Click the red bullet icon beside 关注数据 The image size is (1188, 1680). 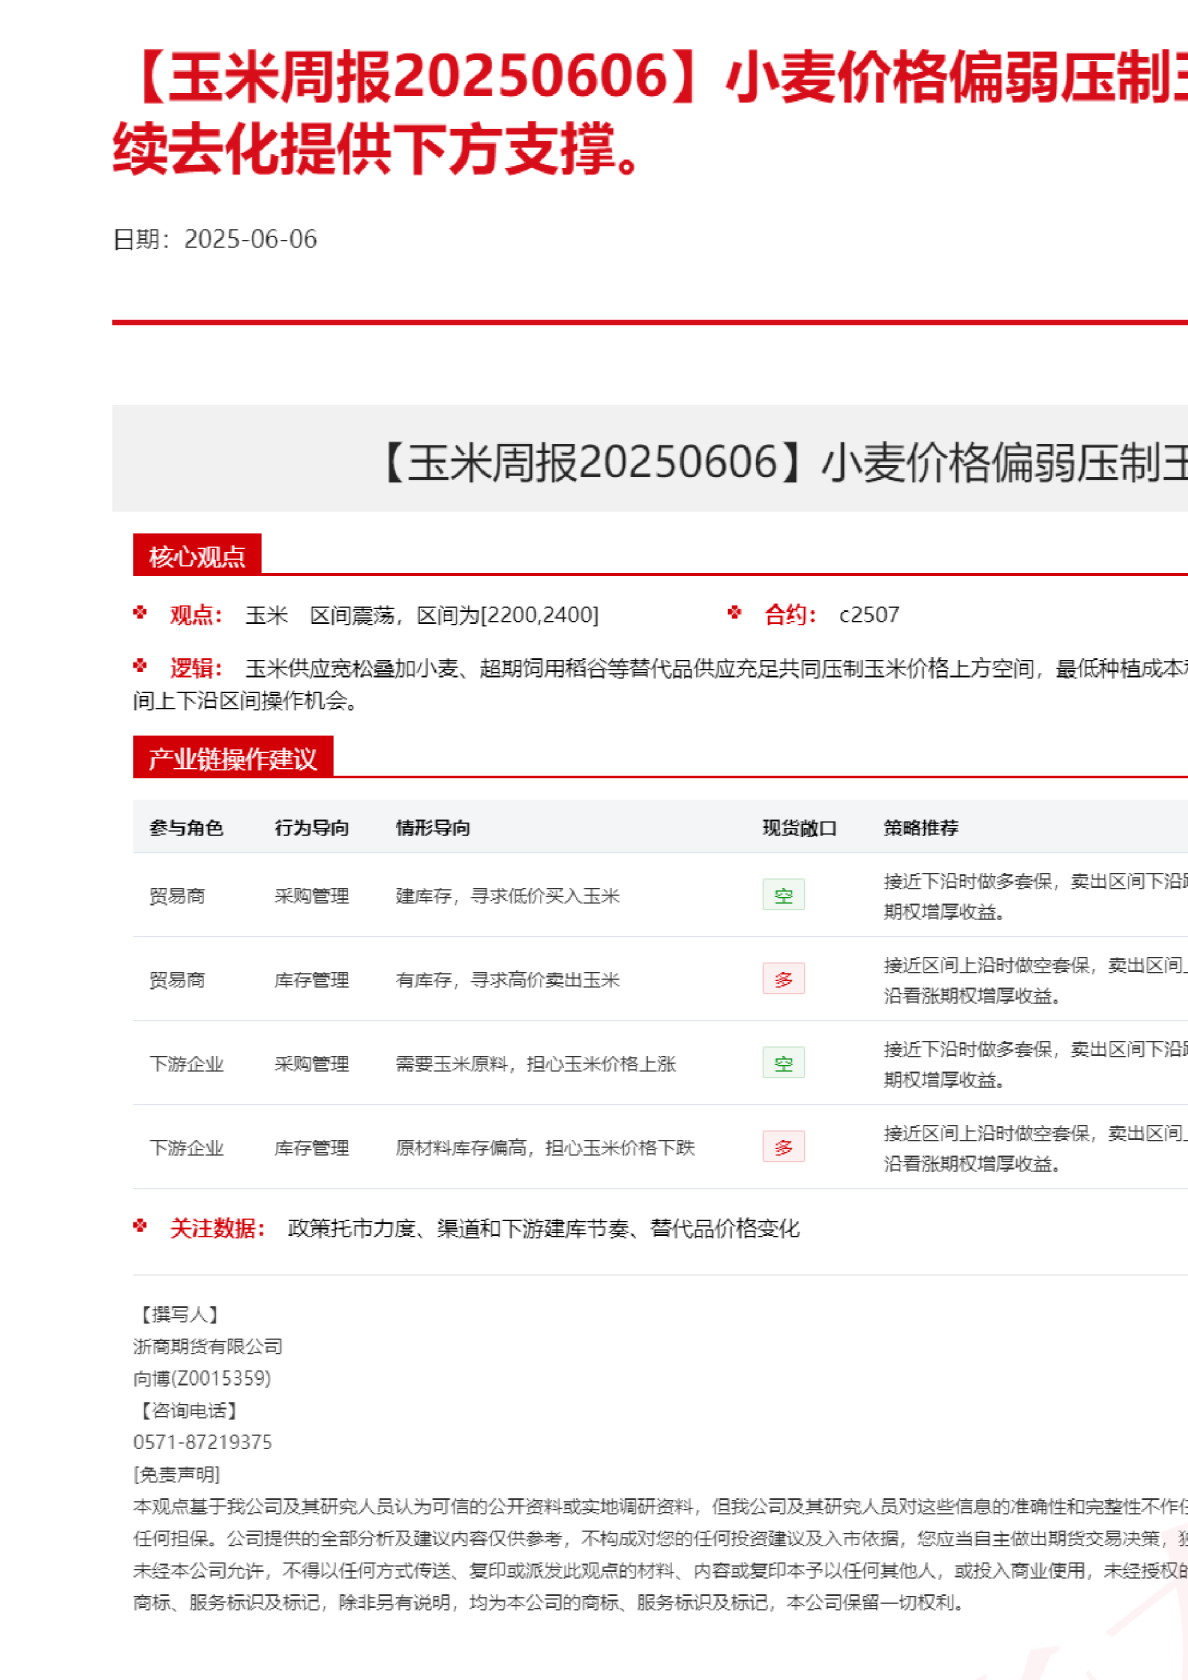click(x=140, y=1226)
